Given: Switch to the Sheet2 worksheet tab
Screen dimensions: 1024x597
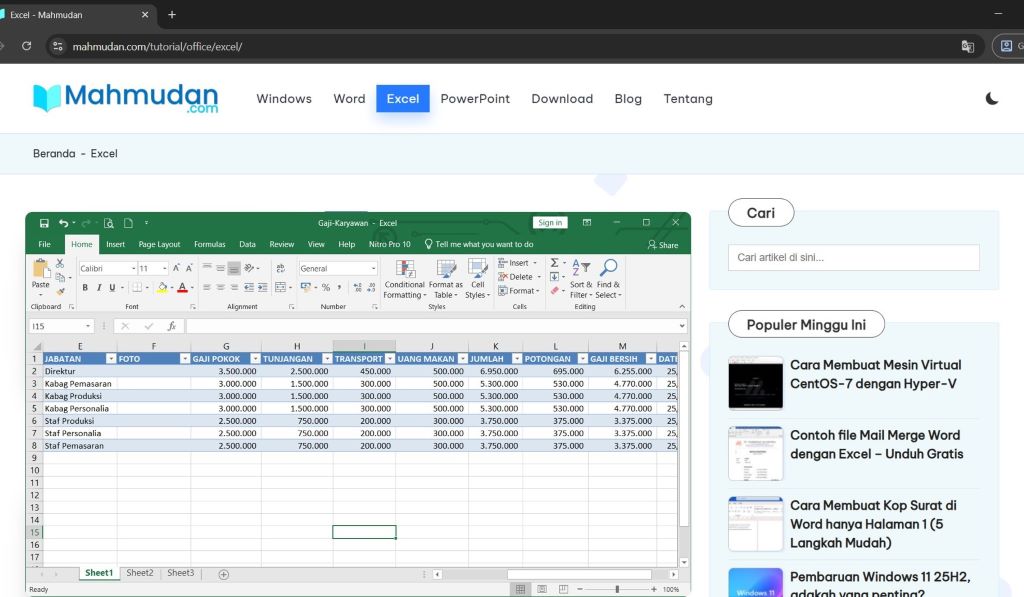Looking at the screenshot, I should [x=140, y=573].
